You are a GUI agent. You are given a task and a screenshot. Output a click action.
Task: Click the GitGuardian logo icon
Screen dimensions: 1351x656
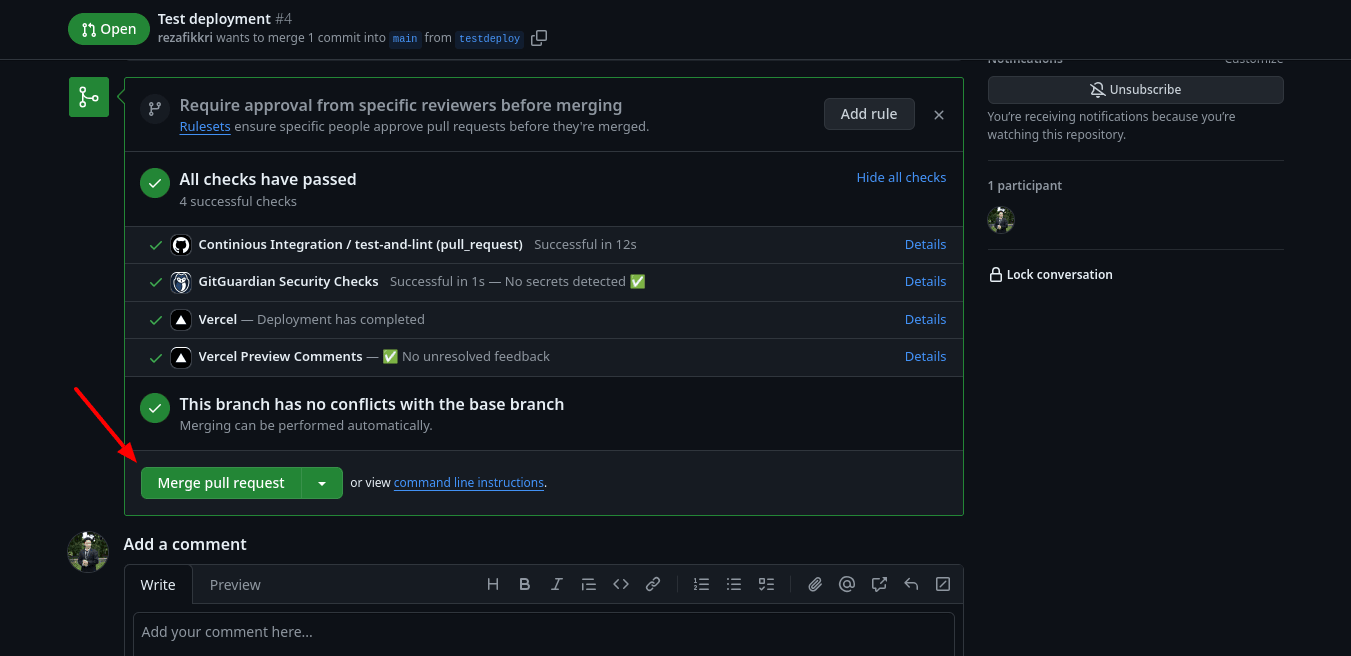pos(181,282)
